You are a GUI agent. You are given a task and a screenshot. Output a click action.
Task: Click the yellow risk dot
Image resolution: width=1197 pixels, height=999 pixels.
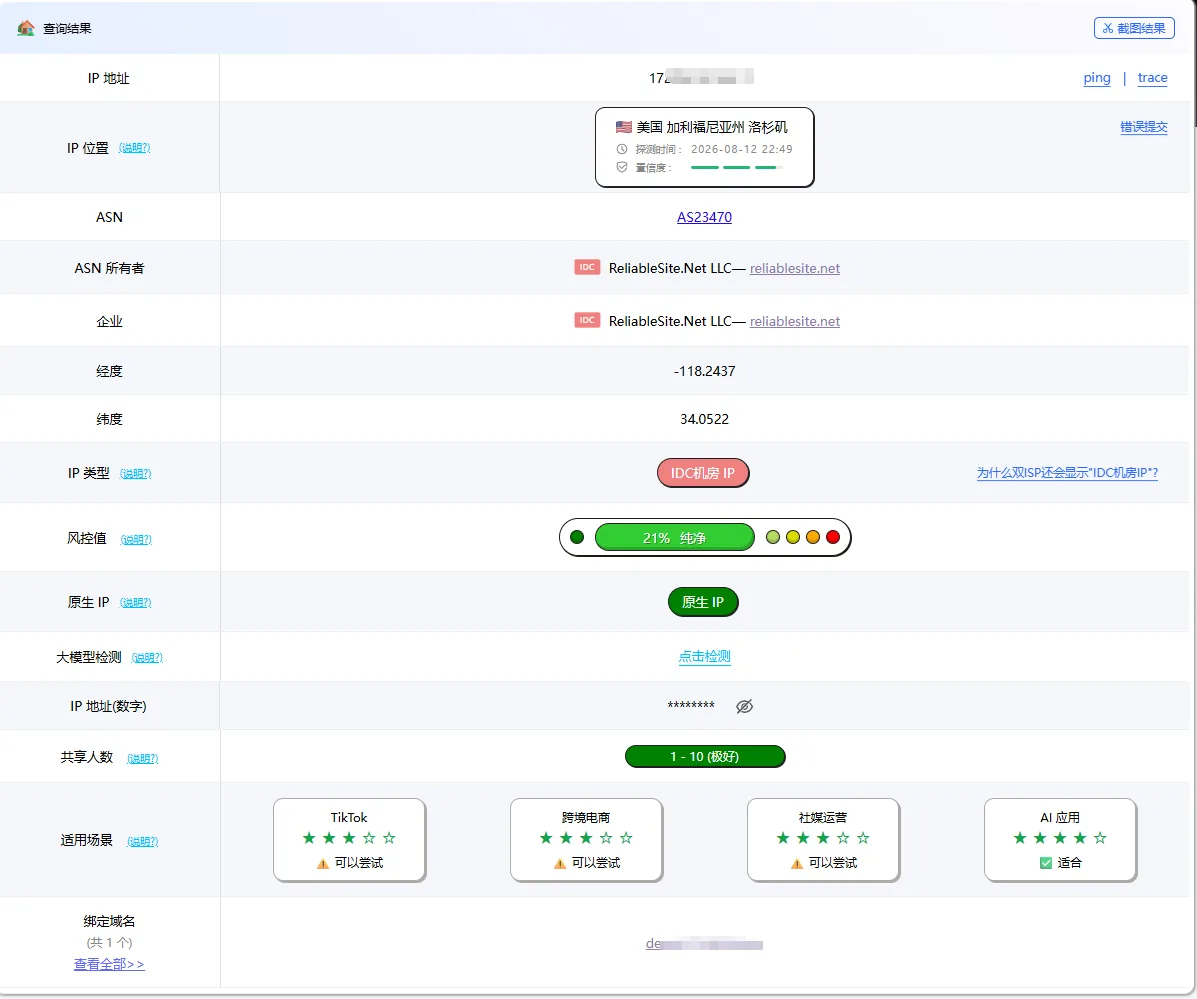(792, 537)
